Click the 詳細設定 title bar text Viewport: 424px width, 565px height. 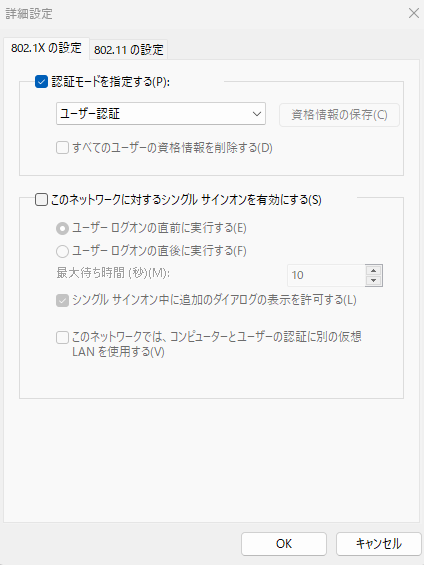29,14
